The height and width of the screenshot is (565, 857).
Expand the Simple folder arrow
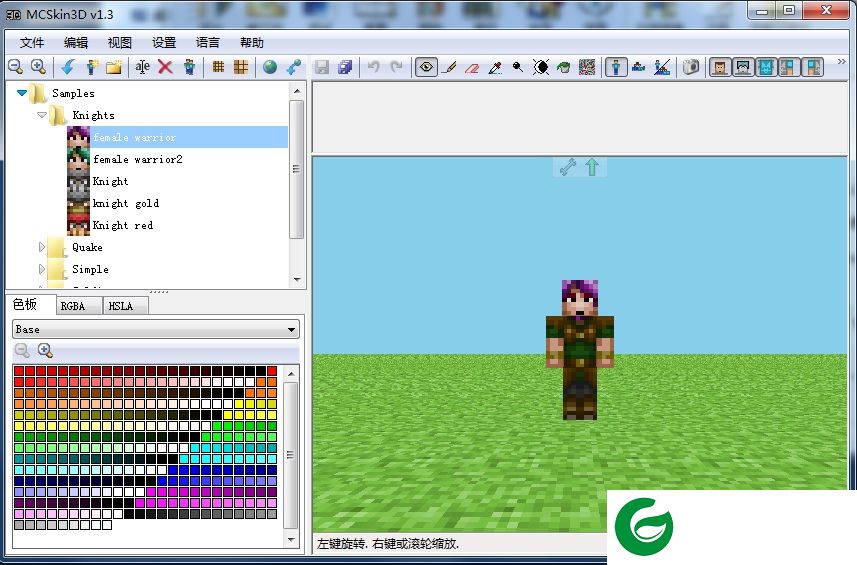42,269
